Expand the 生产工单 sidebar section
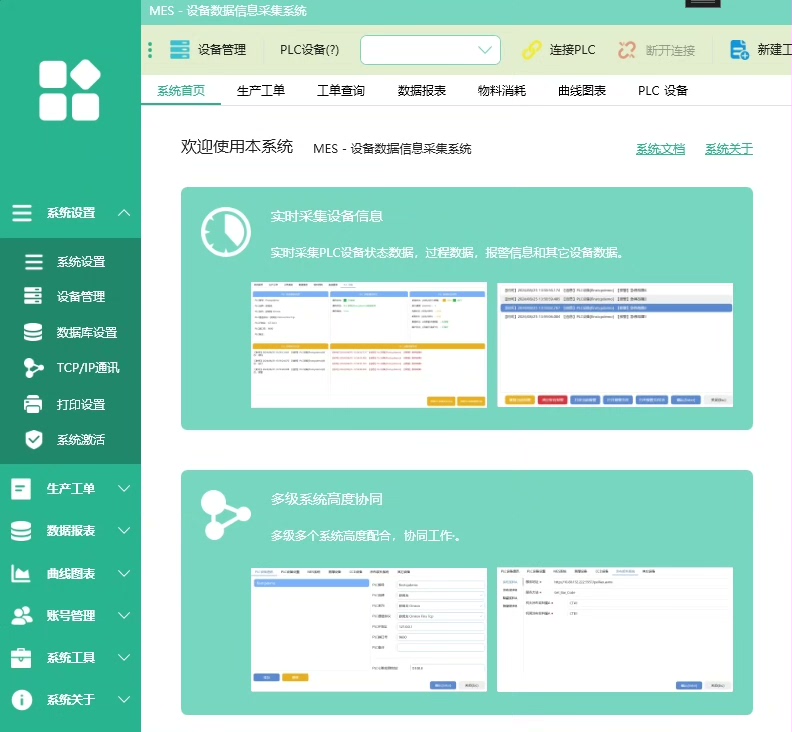 [x=124, y=489]
